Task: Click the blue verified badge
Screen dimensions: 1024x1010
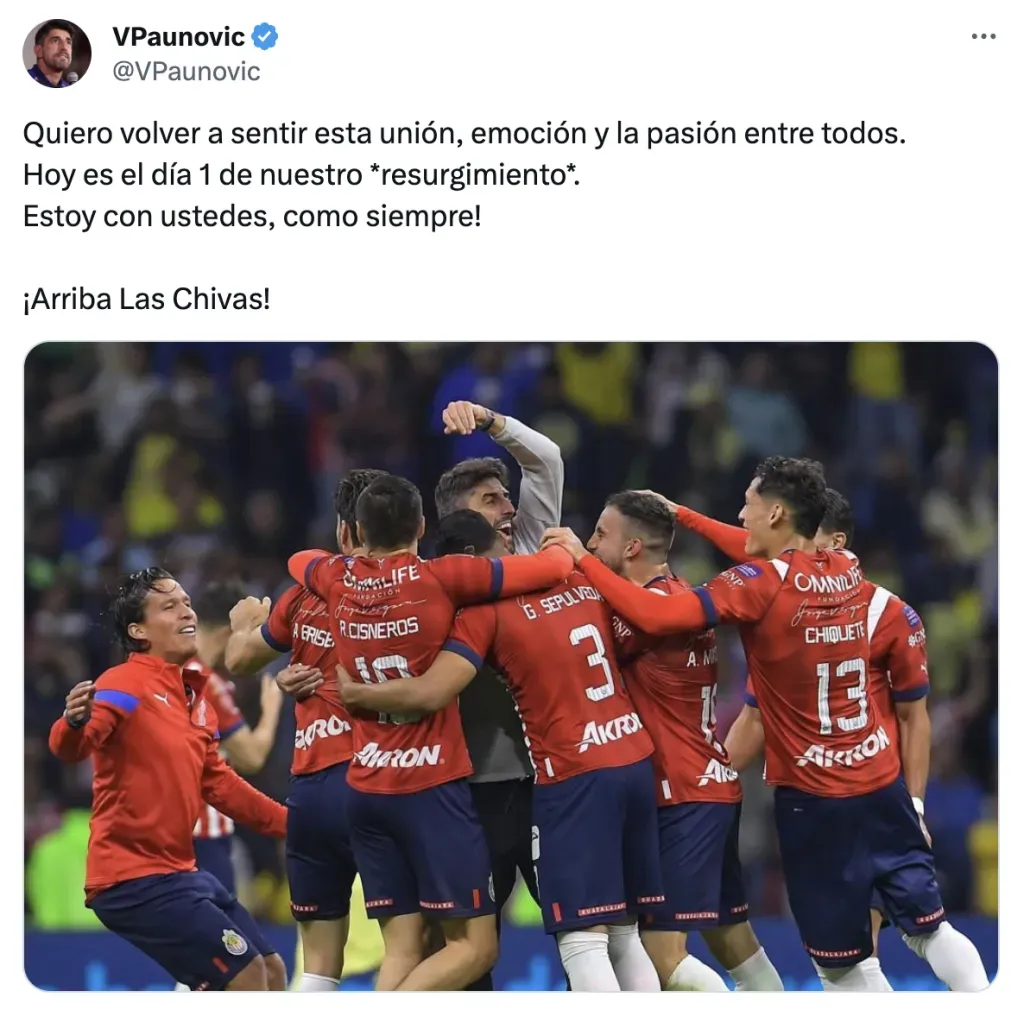Action: point(264,36)
